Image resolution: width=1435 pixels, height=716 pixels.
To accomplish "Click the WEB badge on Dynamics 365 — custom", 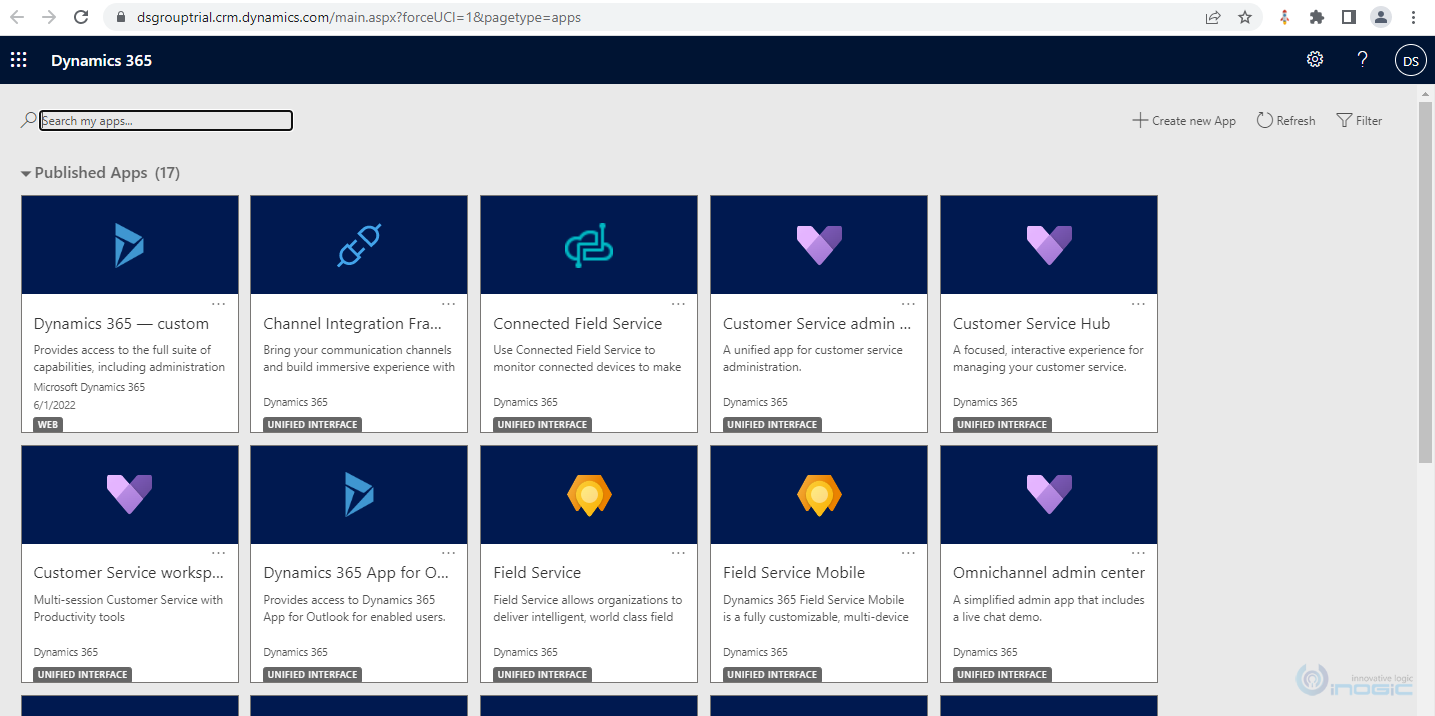I will pyautogui.click(x=47, y=424).
